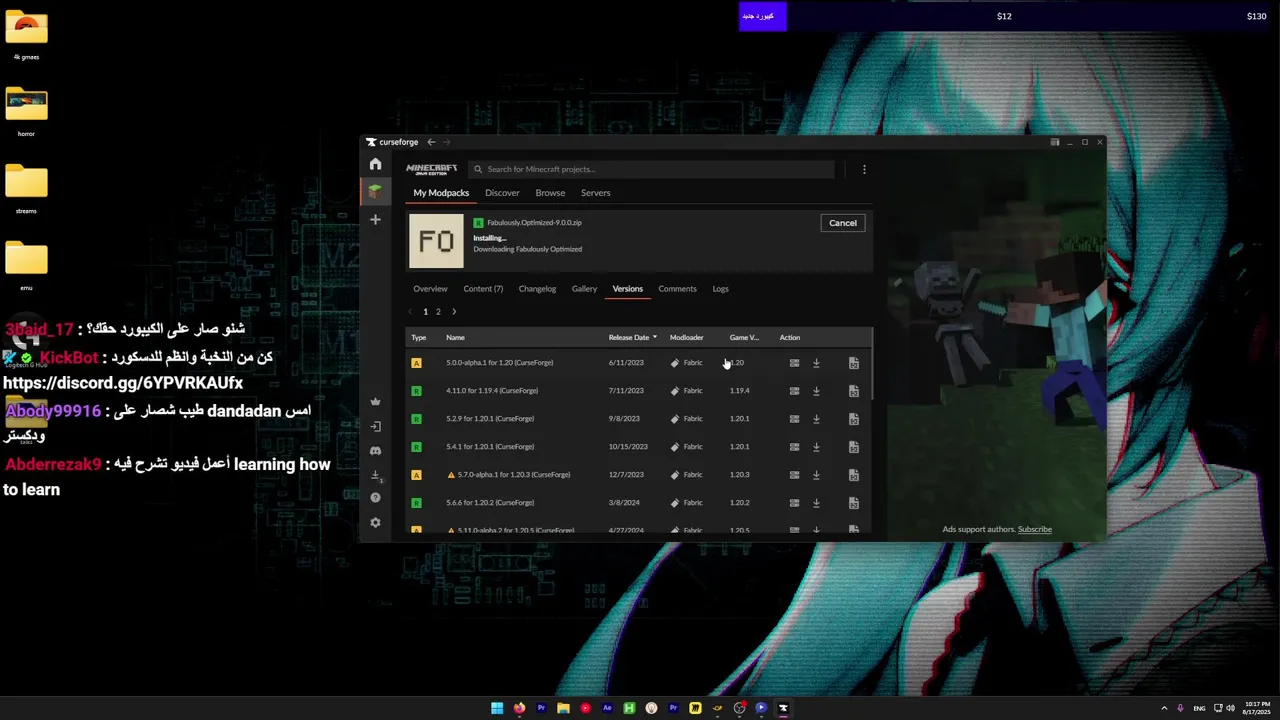This screenshot has width=1280, height=720.
Task: Download version 5.4.1 for 1.20.1
Action: coord(816,447)
